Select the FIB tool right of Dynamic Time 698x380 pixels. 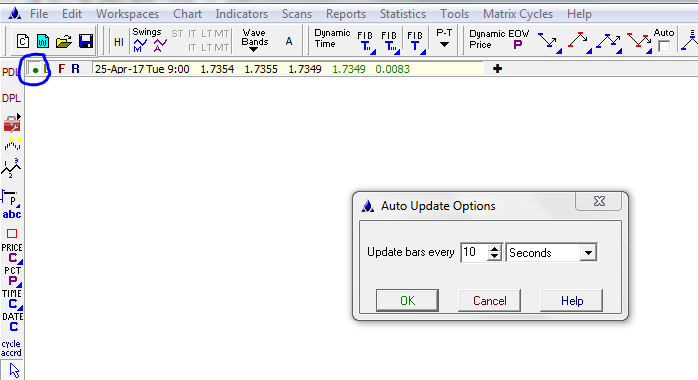(365, 42)
